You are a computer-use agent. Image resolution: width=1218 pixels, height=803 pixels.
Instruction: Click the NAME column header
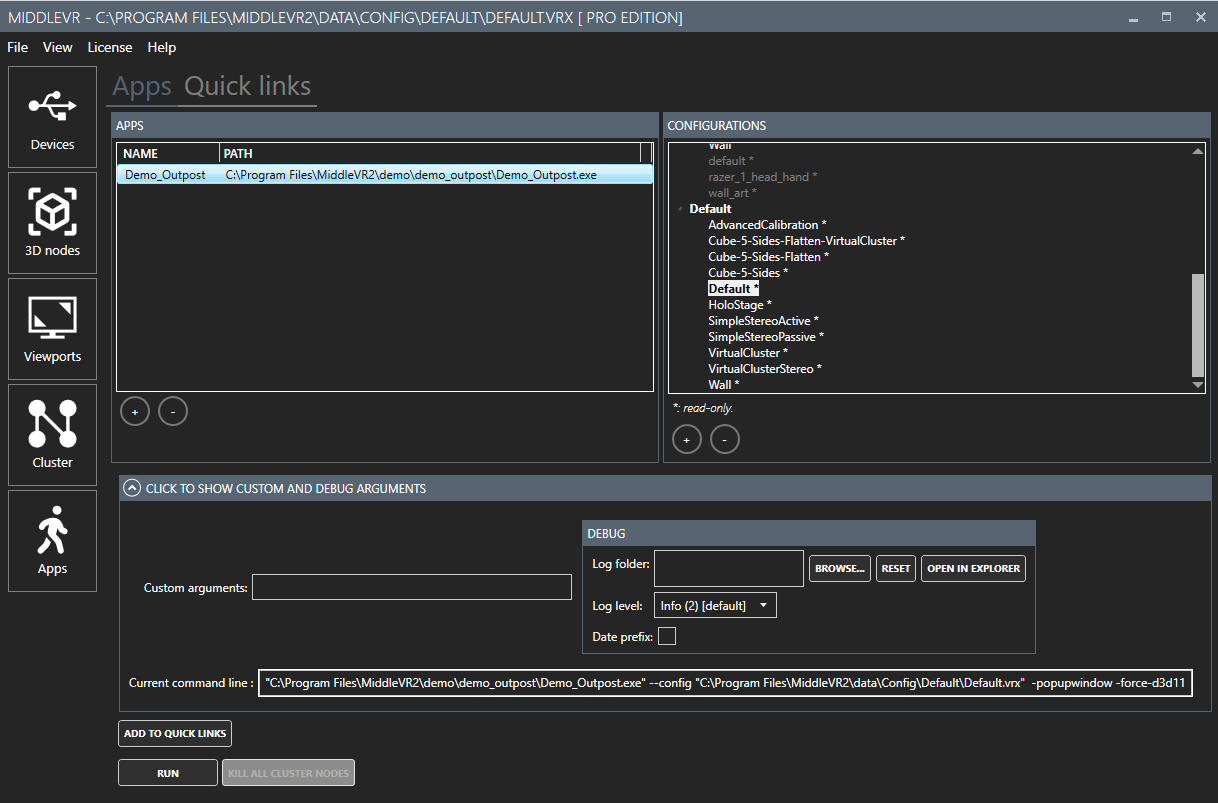[x=168, y=154]
